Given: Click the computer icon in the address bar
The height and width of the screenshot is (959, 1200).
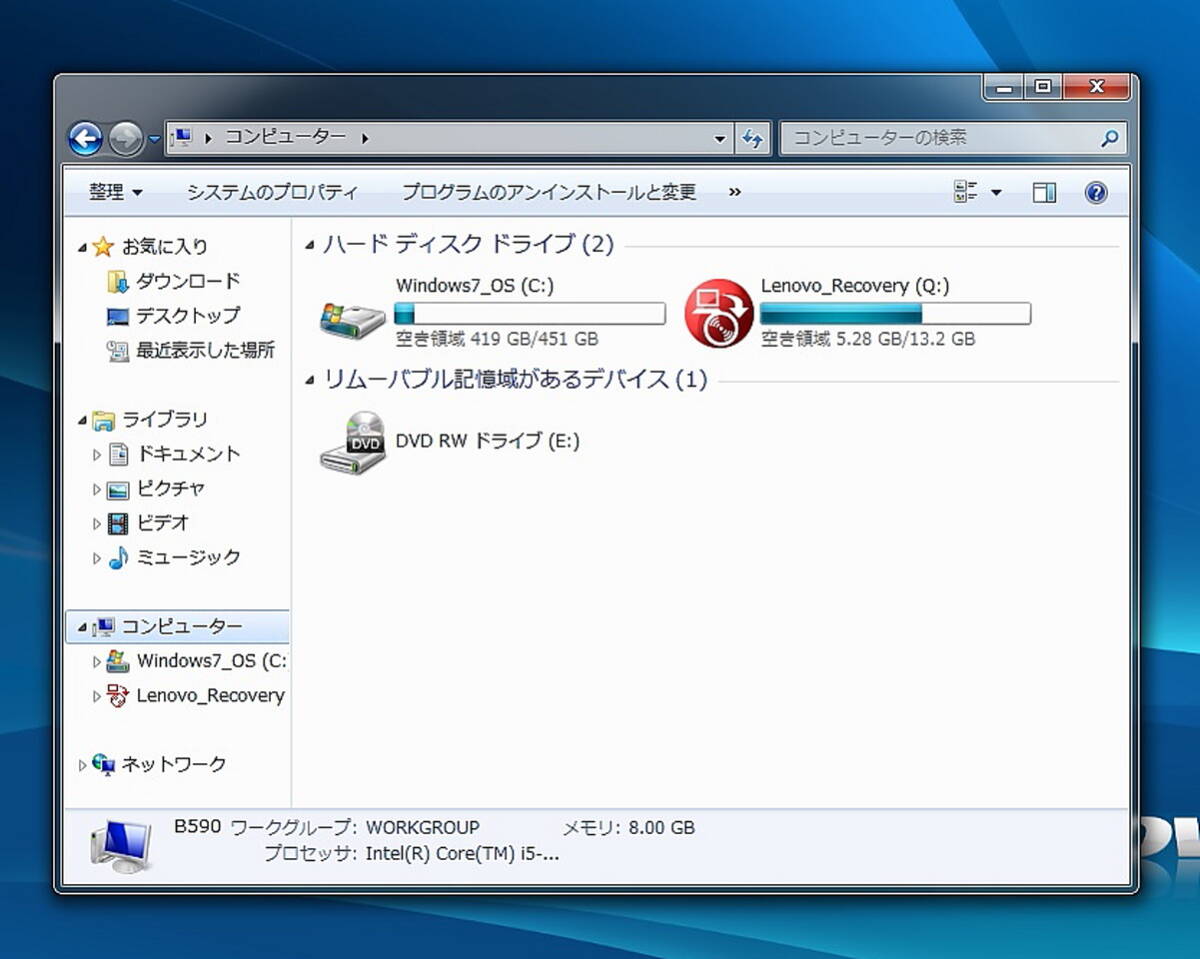Looking at the screenshot, I should coord(182,137).
